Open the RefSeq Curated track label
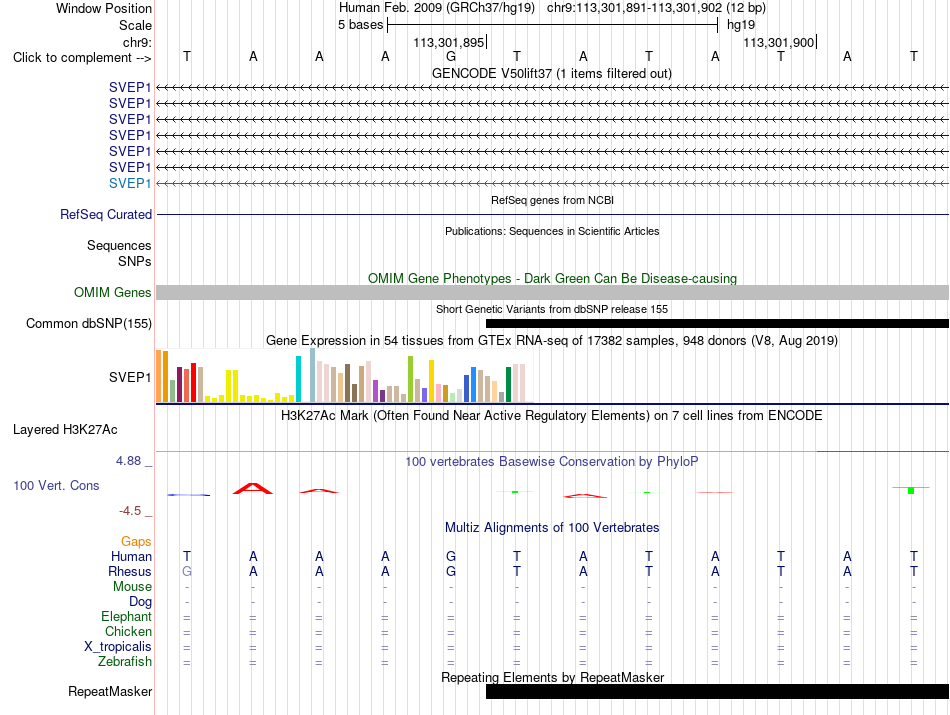The image size is (950, 715). pos(106,214)
